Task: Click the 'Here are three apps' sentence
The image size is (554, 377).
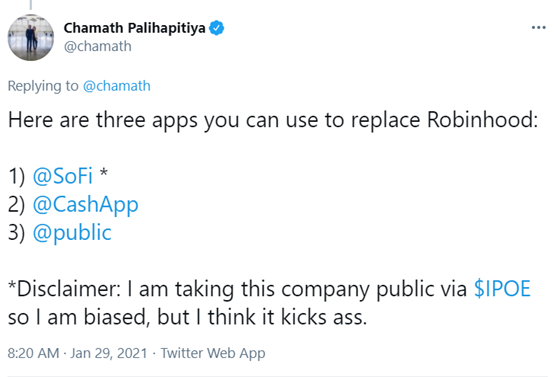Action: pos(273,120)
